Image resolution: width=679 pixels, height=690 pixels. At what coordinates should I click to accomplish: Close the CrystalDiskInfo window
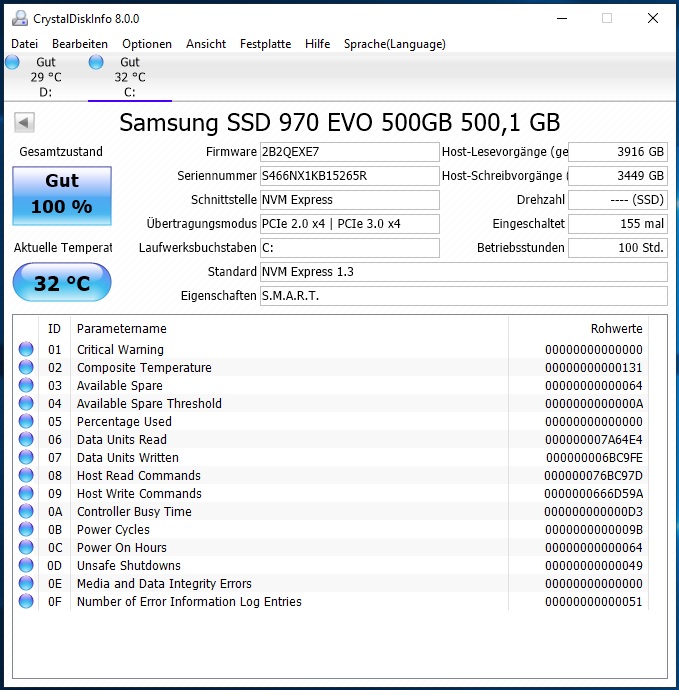pyautogui.click(x=653, y=18)
